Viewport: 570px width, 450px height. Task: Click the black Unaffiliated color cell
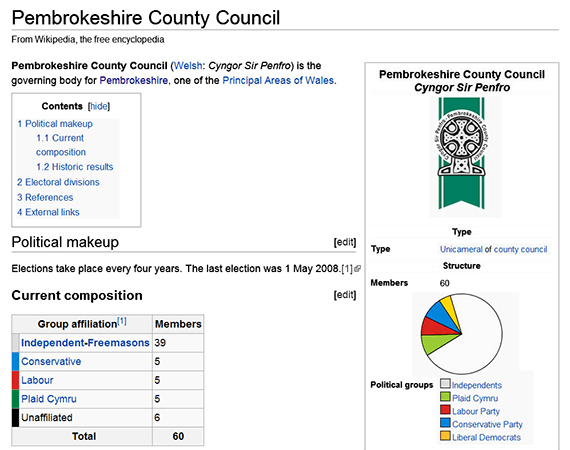pyautogui.click(x=15, y=418)
